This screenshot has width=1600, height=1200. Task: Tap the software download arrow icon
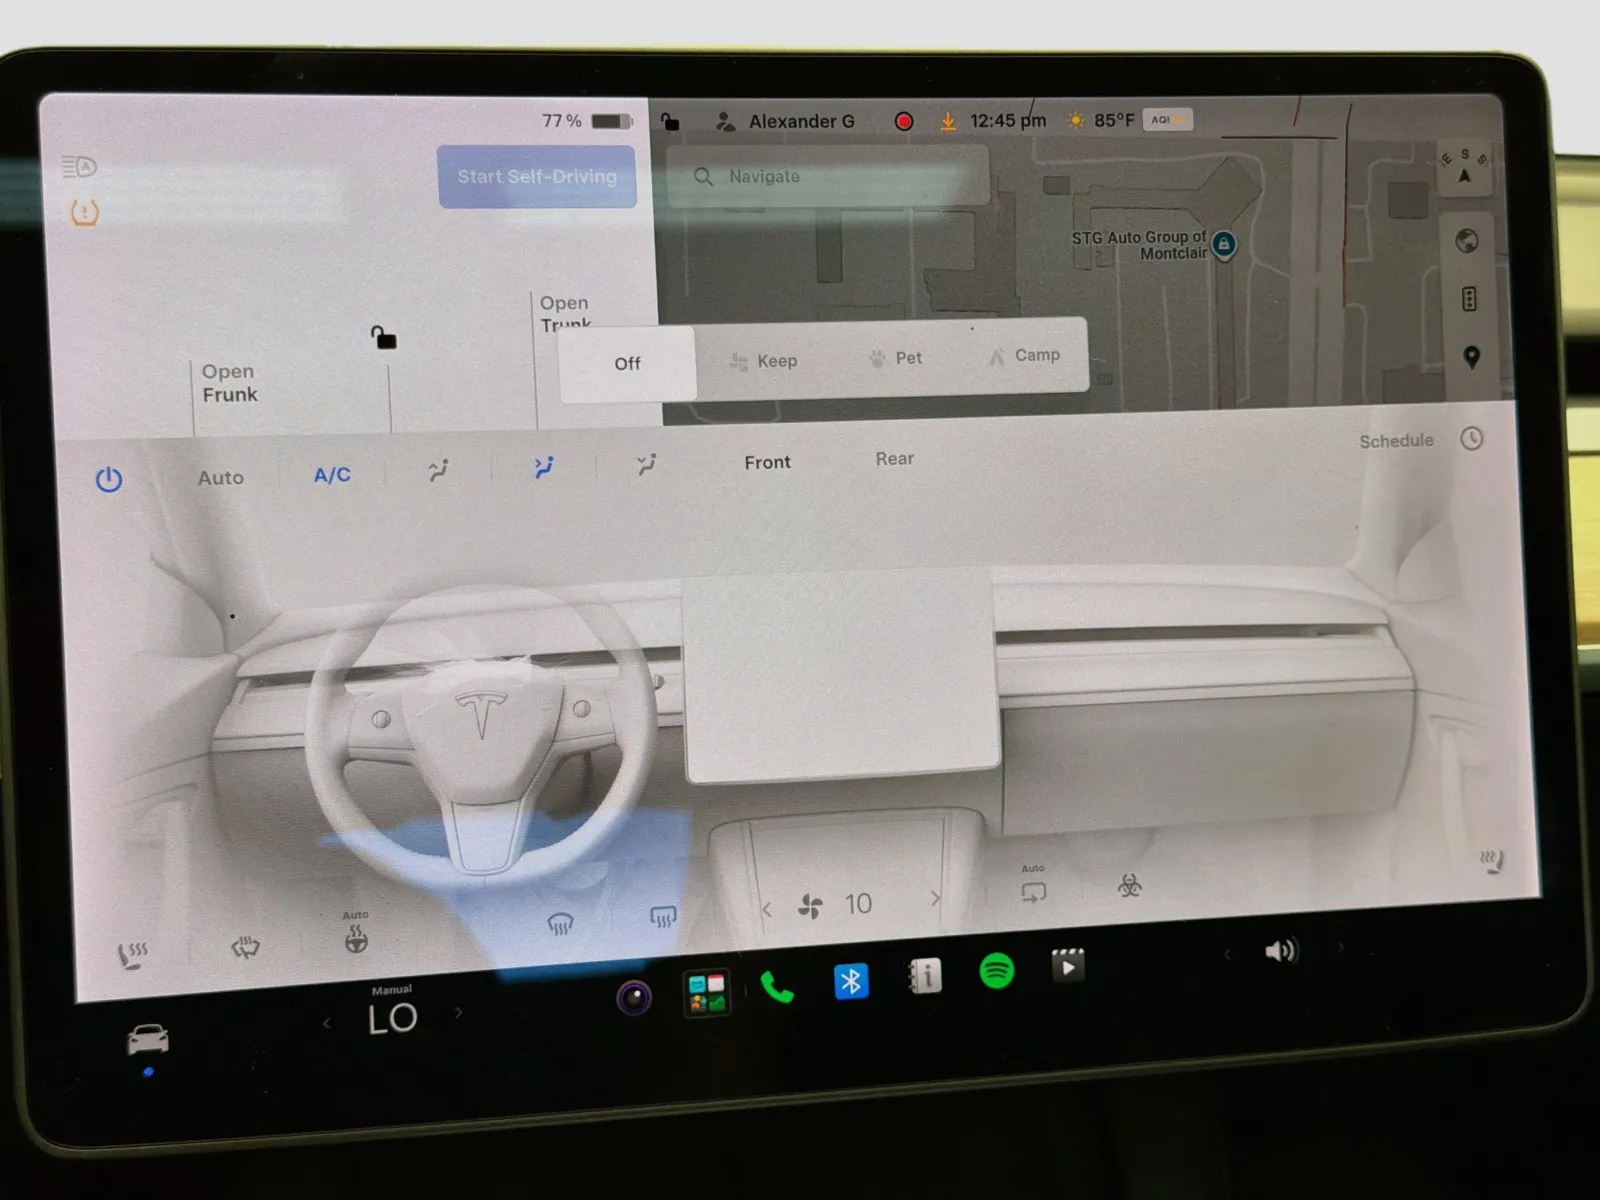(947, 121)
